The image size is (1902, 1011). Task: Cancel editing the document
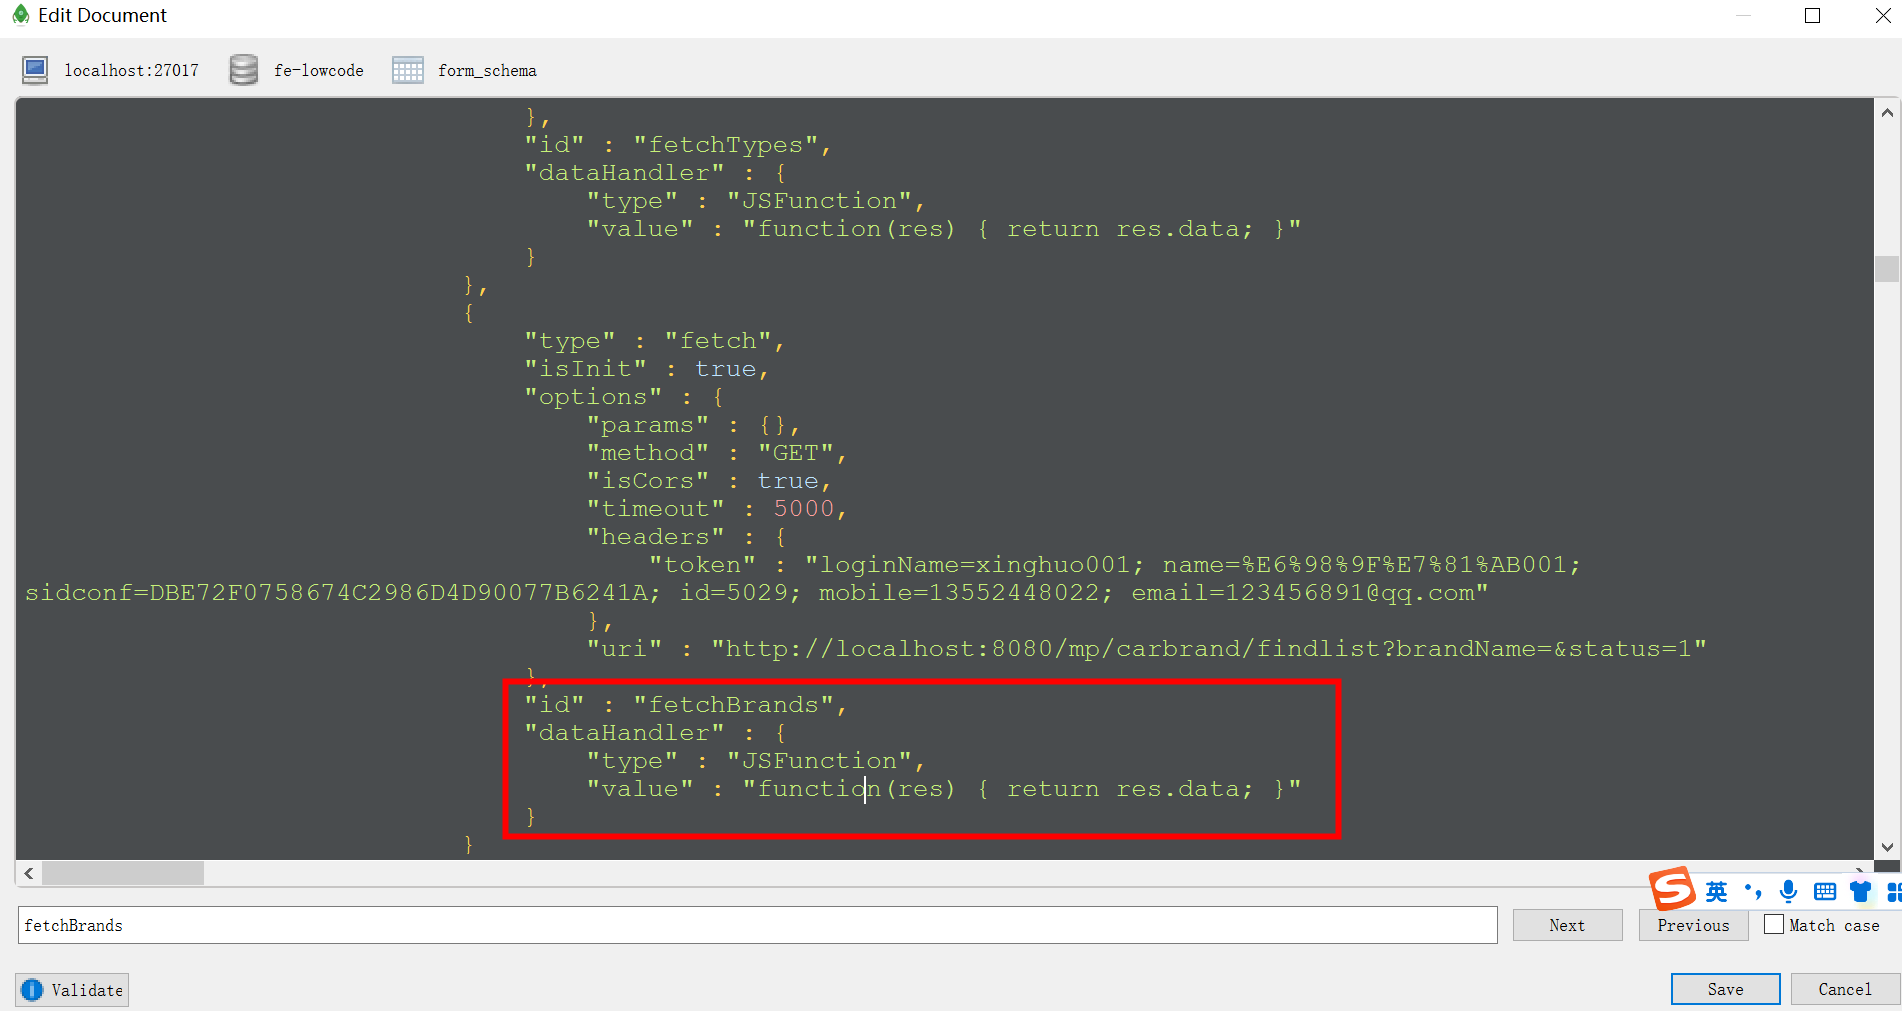1845,989
